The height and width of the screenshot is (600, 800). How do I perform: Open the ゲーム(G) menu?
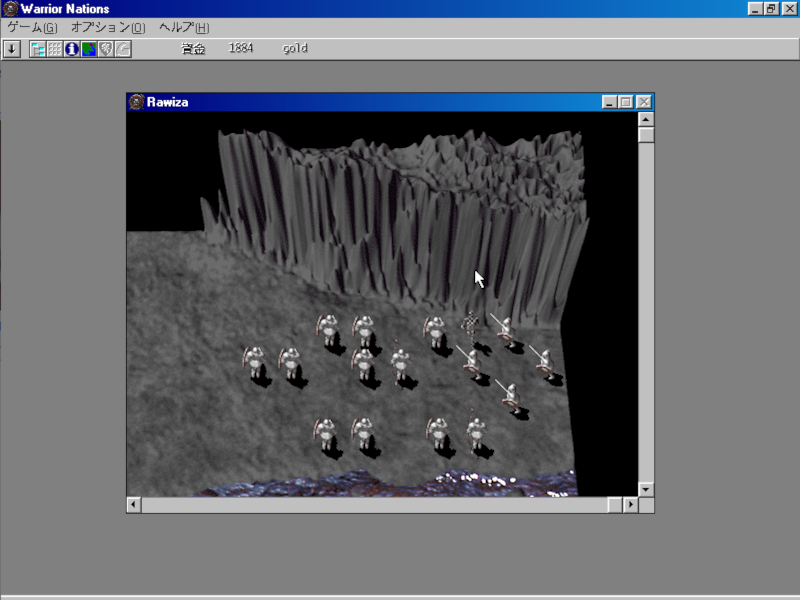coord(32,27)
